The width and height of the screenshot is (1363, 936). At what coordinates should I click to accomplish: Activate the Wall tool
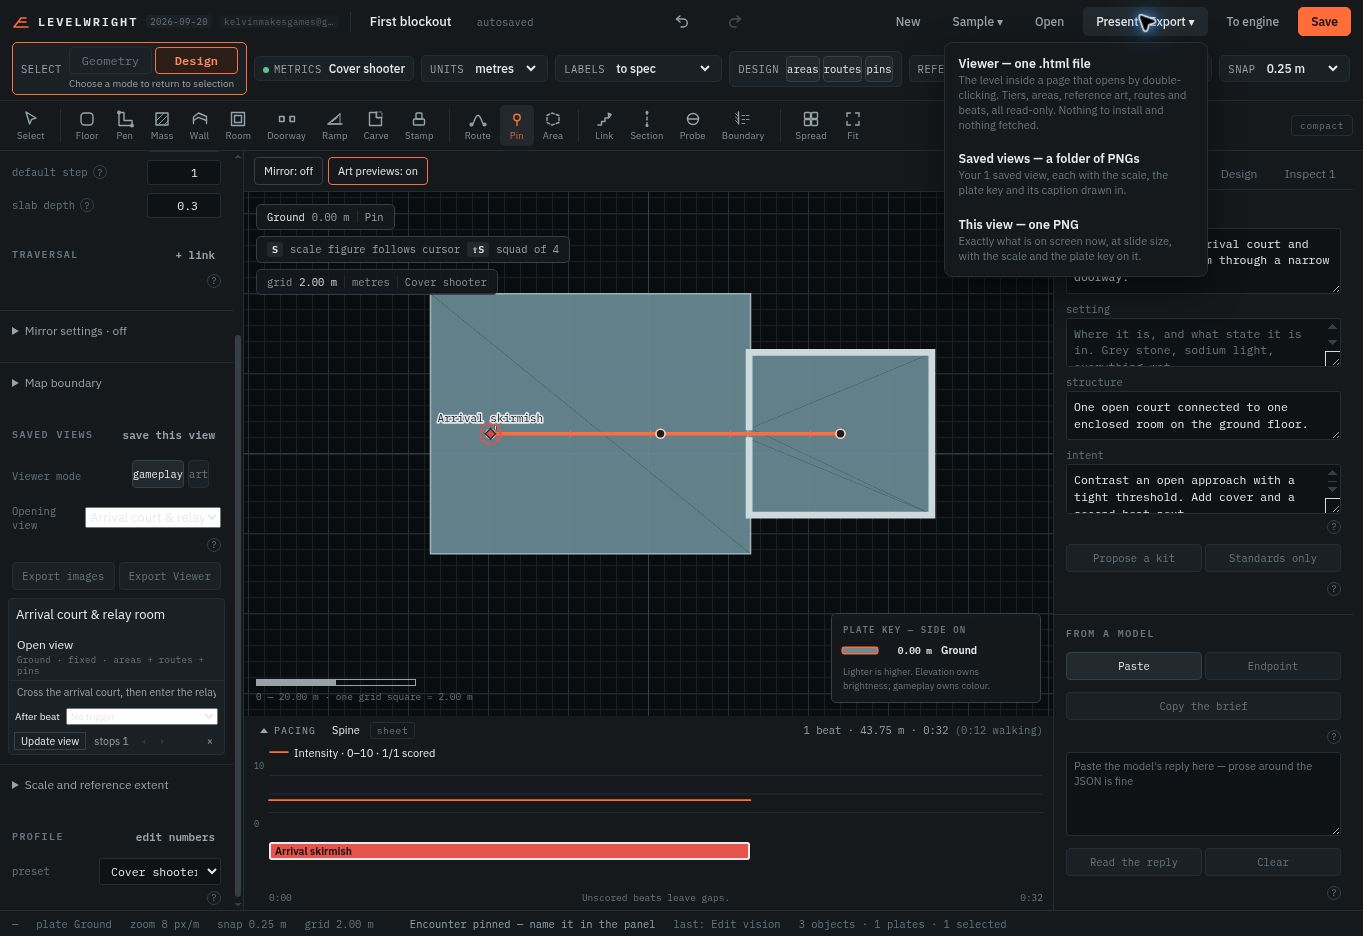pos(200,125)
